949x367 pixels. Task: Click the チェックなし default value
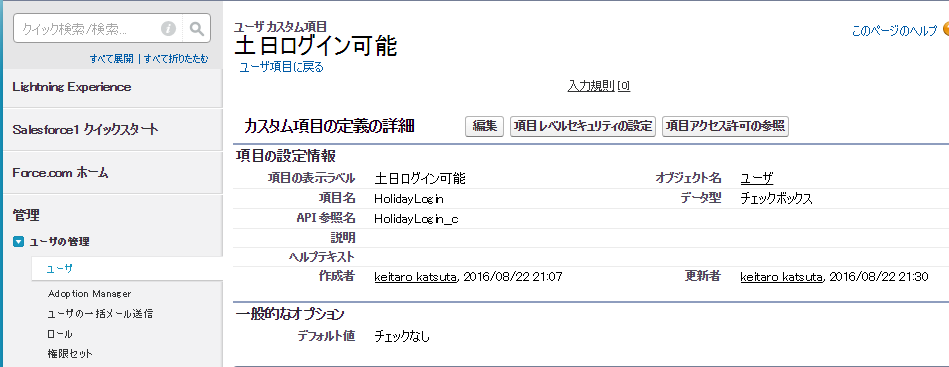(402, 336)
